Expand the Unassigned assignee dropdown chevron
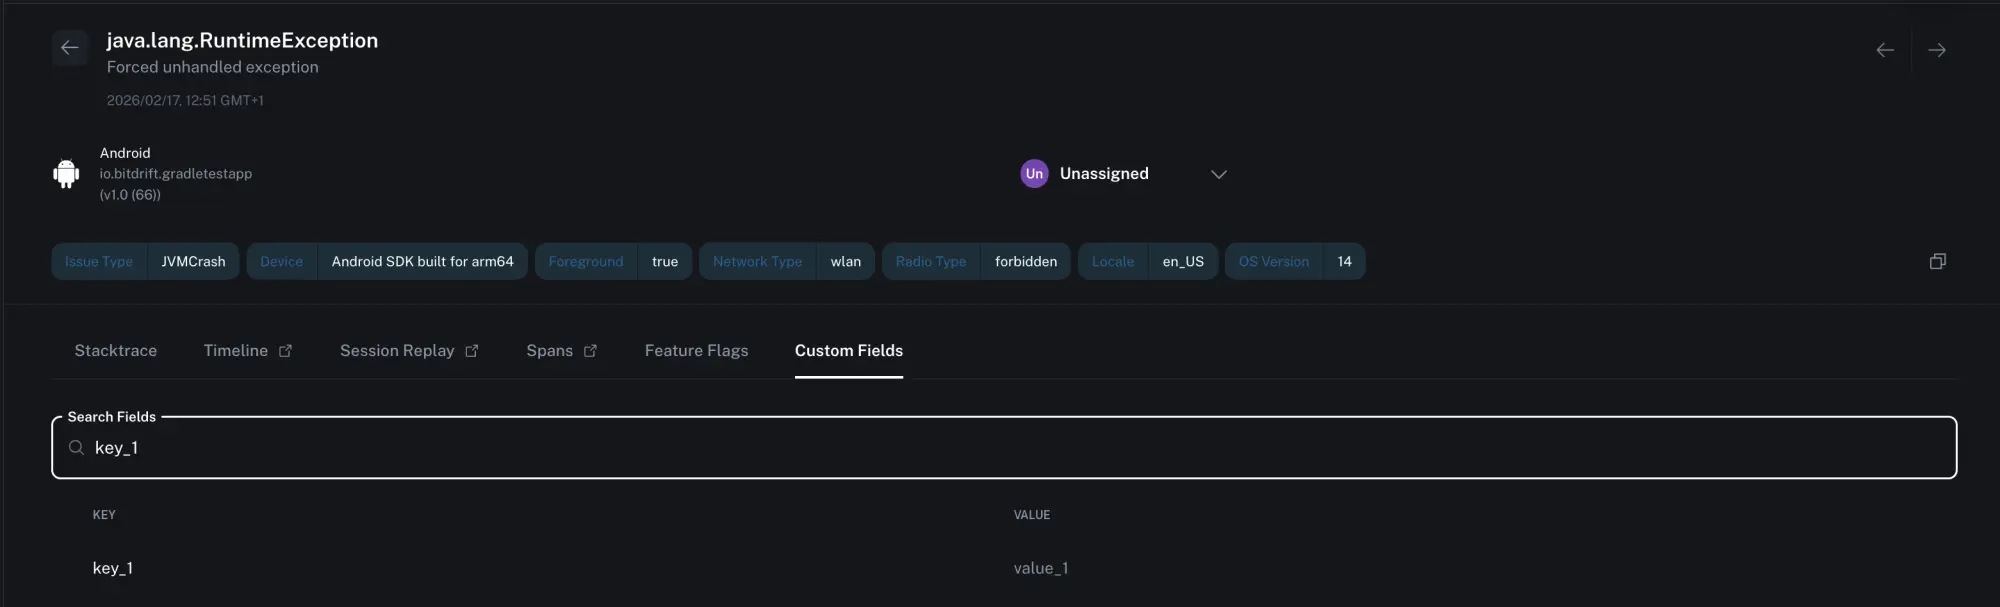 [x=1219, y=174]
